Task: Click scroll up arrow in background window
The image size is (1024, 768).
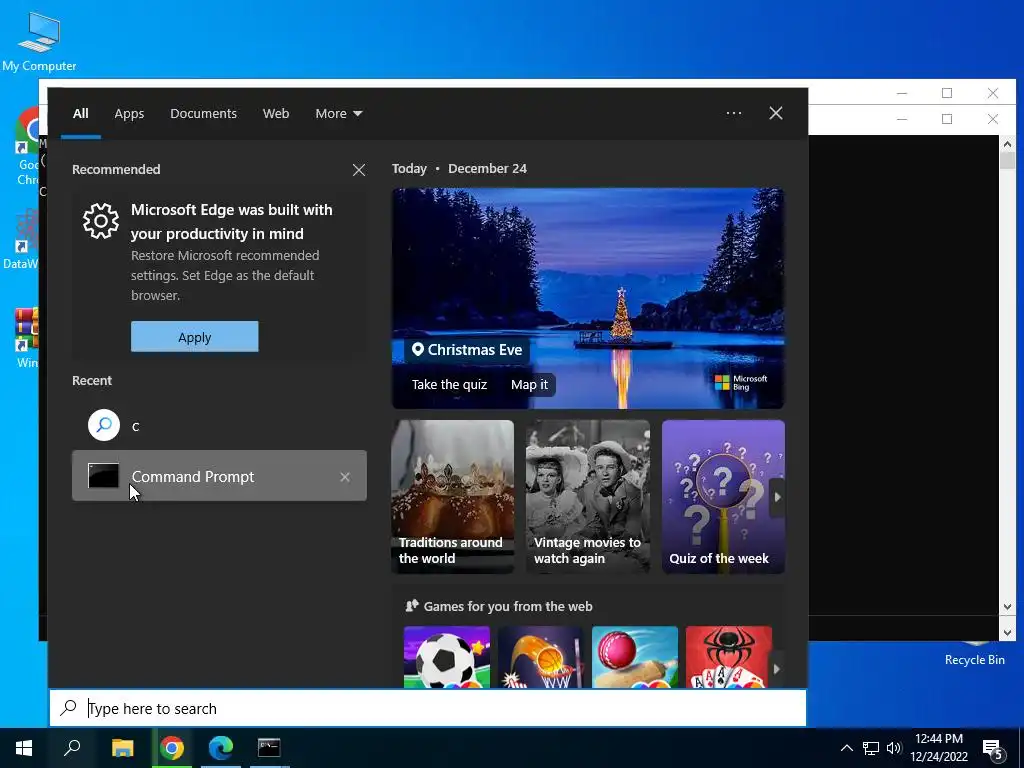Action: (x=1007, y=144)
